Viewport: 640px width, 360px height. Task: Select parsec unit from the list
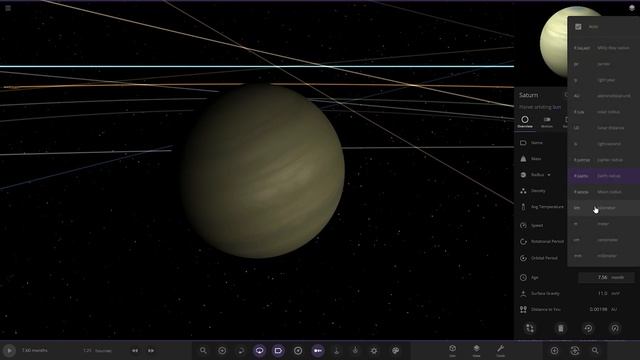604,64
